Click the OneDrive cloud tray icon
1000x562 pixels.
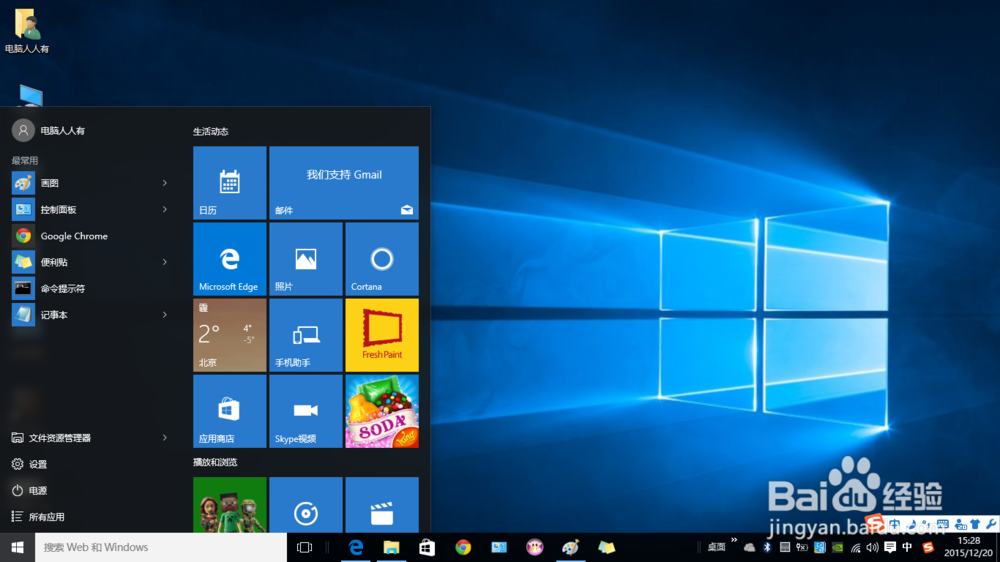[749, 547]
